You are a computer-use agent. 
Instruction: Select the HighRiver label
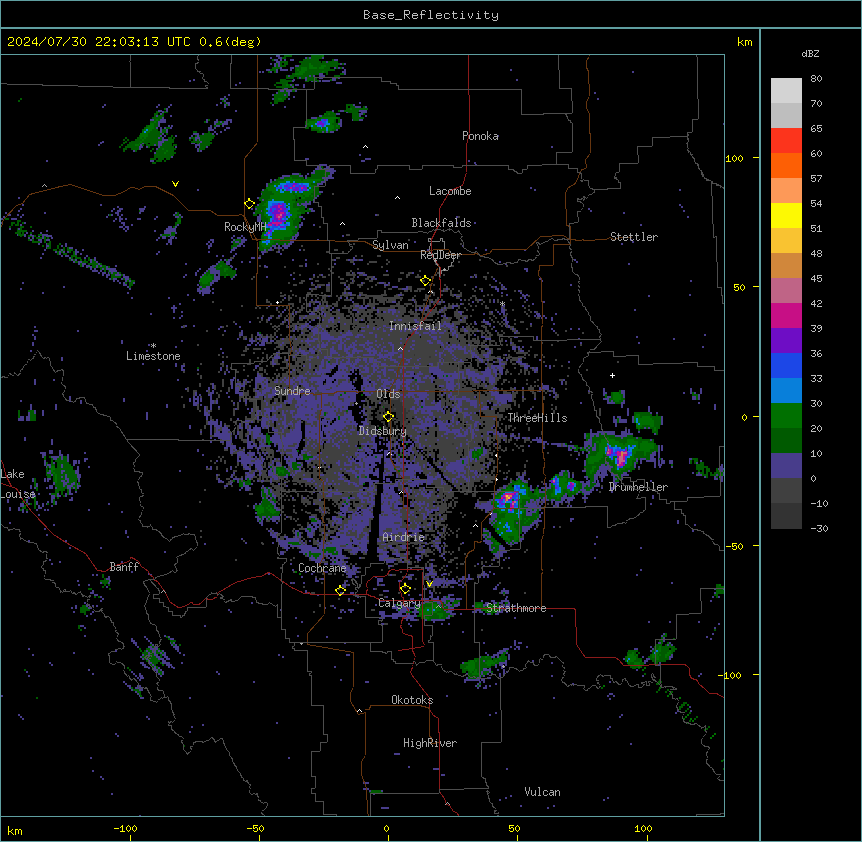click(430, 743)
